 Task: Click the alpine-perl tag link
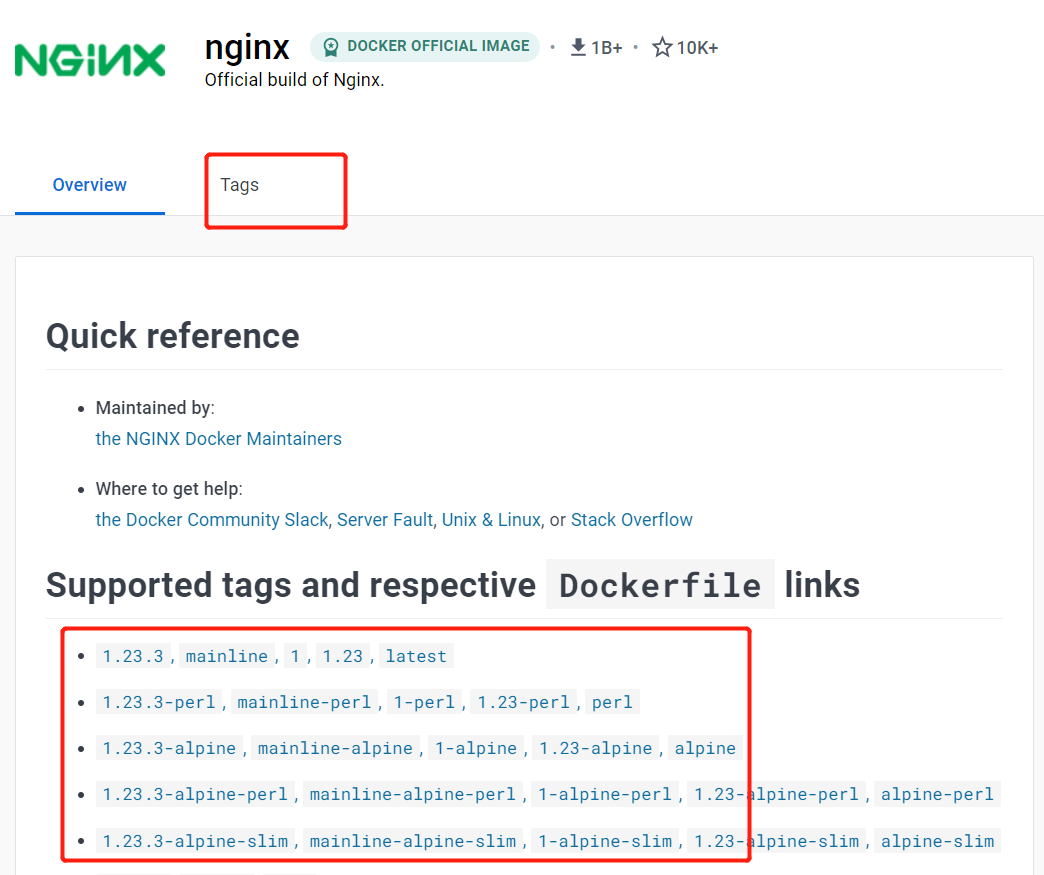[x=937, y=794]
